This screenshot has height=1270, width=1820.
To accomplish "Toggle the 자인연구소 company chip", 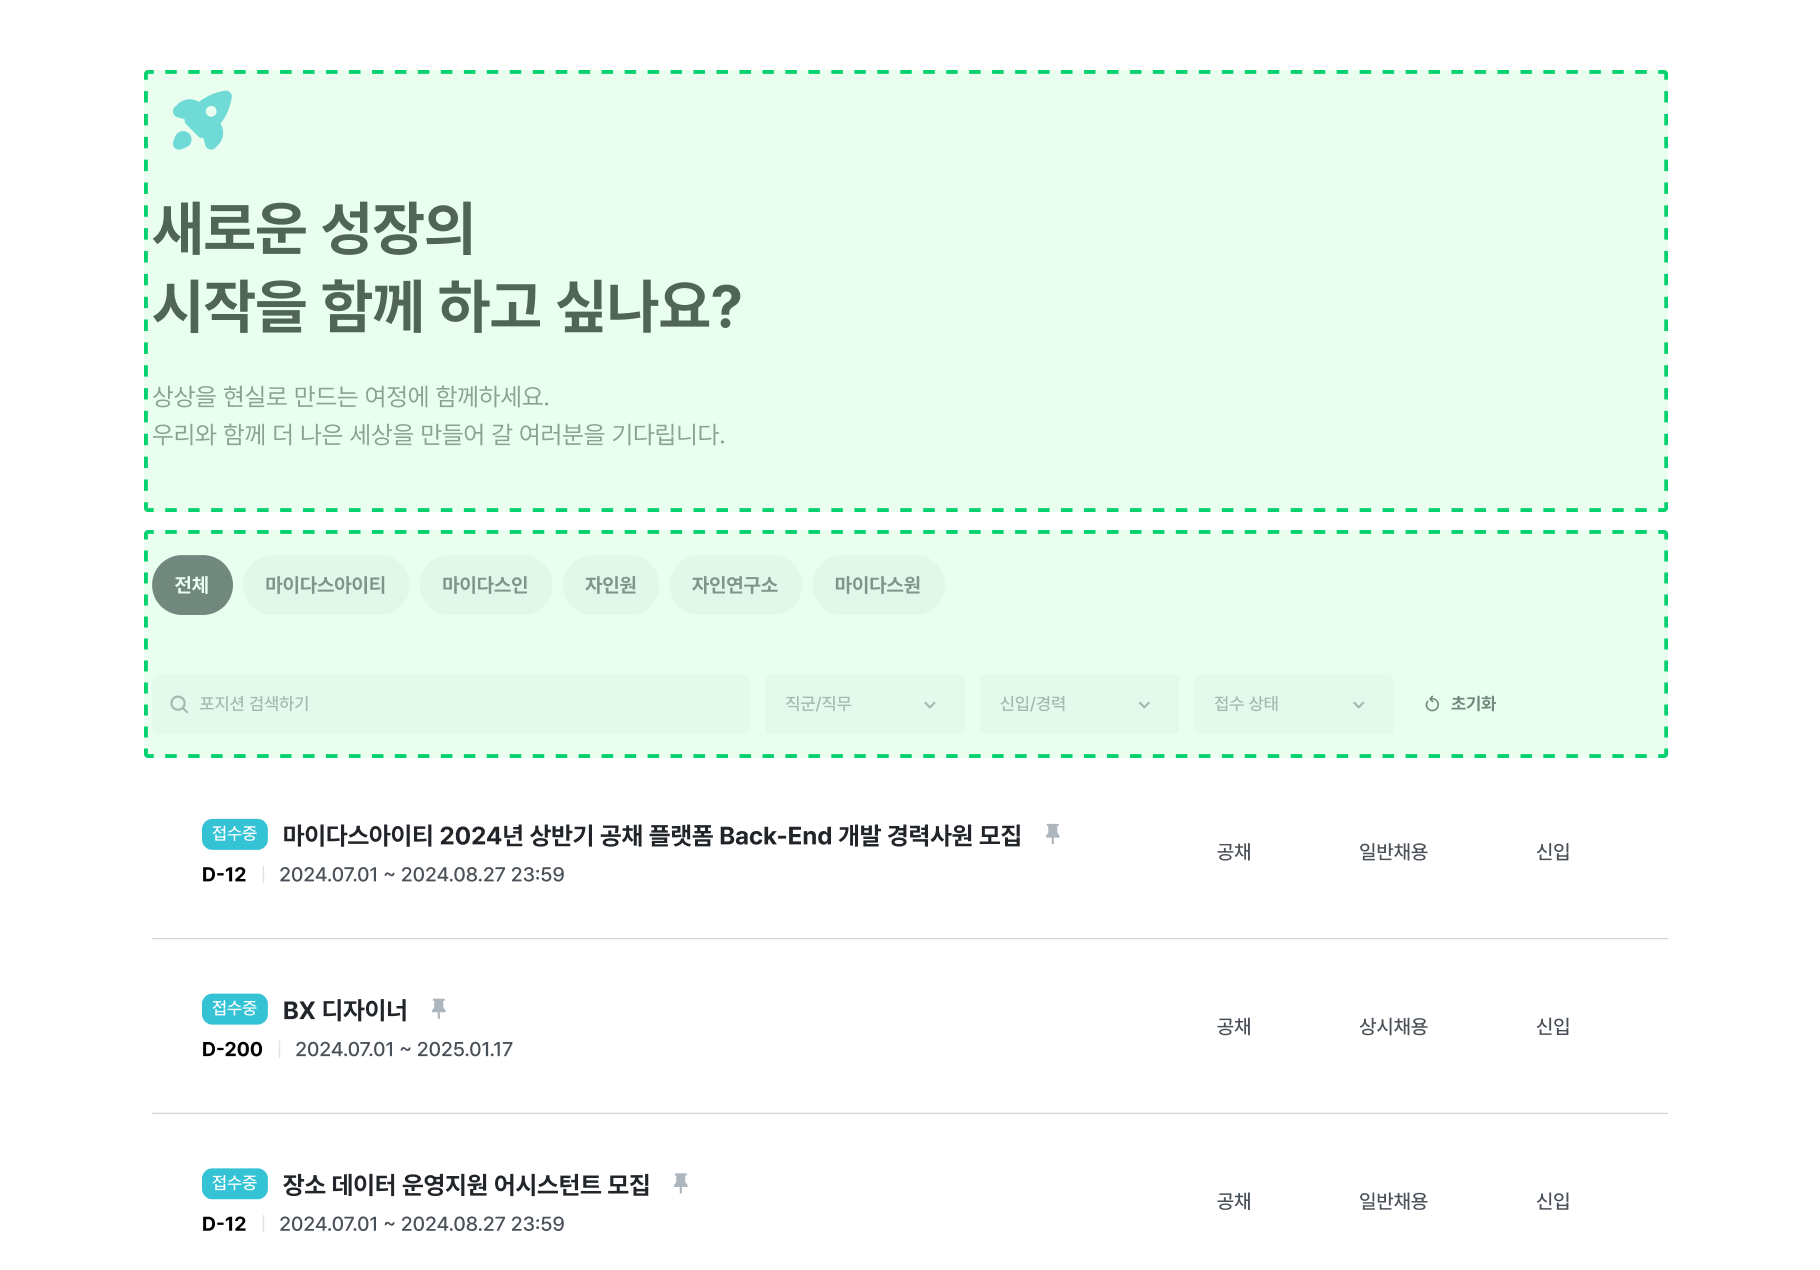I will 735,585.
